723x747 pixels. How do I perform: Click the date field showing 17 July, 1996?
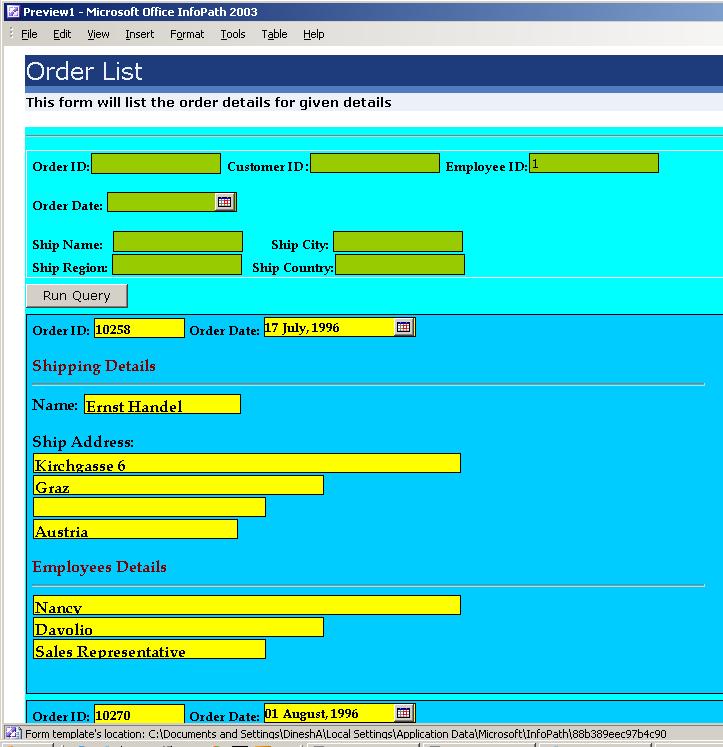329,327
